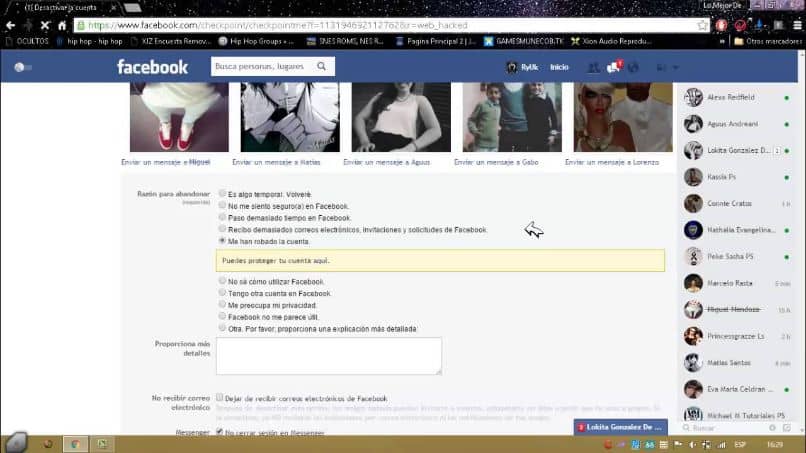The height and width of the screenshot is (453, 806).
Task: Open the Chrome taskbar icon
Action: tap(75, 444)
